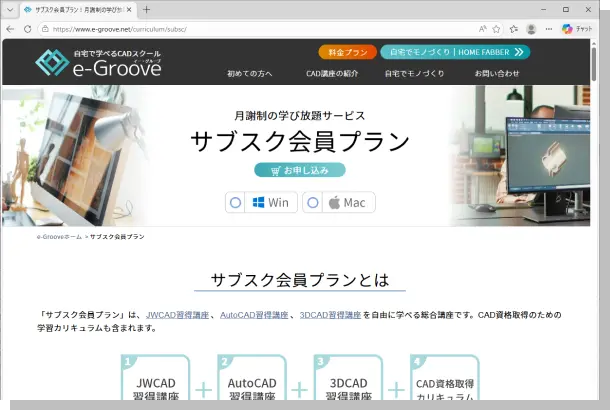This screenshot has height=410, width=610.
Task: Open the tab actions dropdown arrow
Action: coord(10,10)
